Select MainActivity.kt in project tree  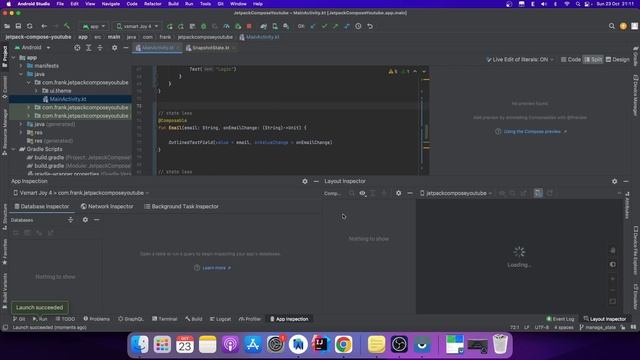(68, 99)
